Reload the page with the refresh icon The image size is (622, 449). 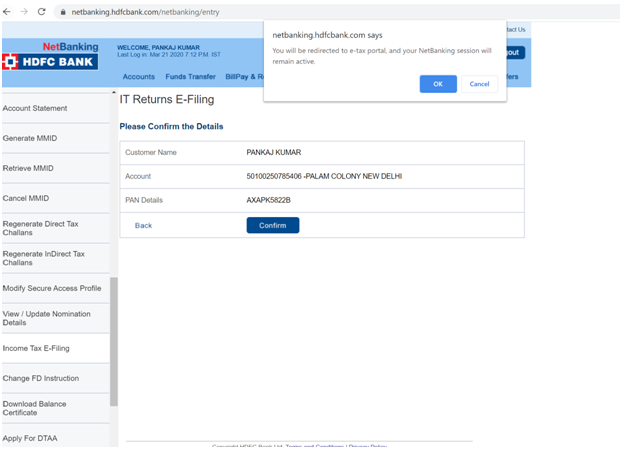click(42, 12)
